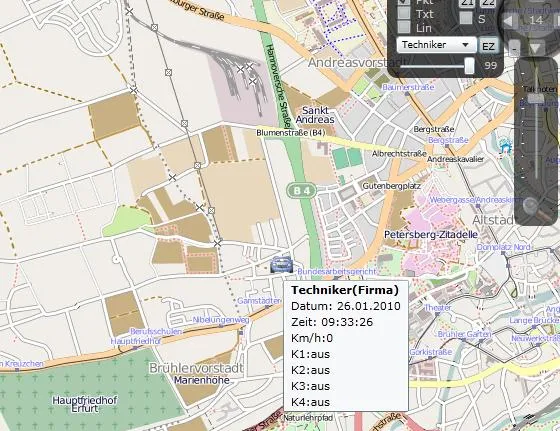
Task: Click the minus zoom-out button
Action: point(514,48)
